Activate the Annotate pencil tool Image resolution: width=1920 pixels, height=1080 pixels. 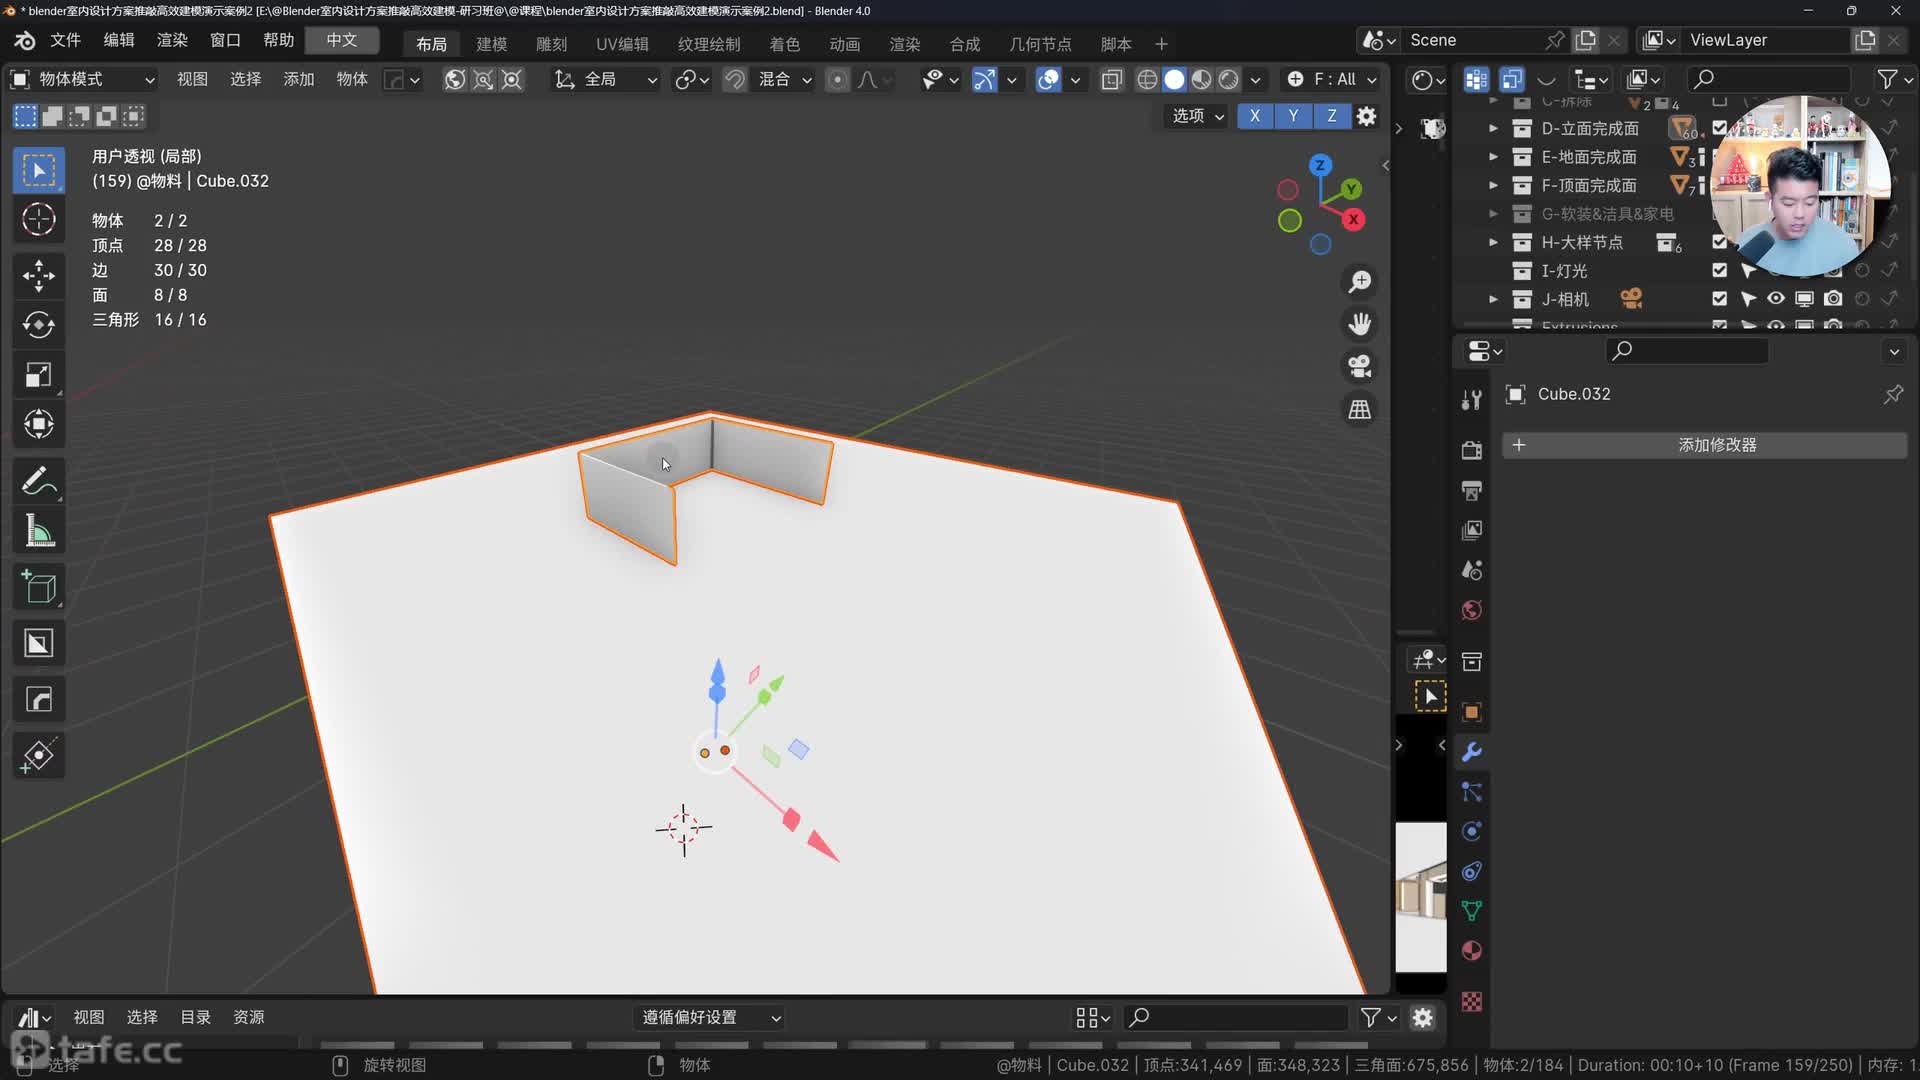coord(38,481)
